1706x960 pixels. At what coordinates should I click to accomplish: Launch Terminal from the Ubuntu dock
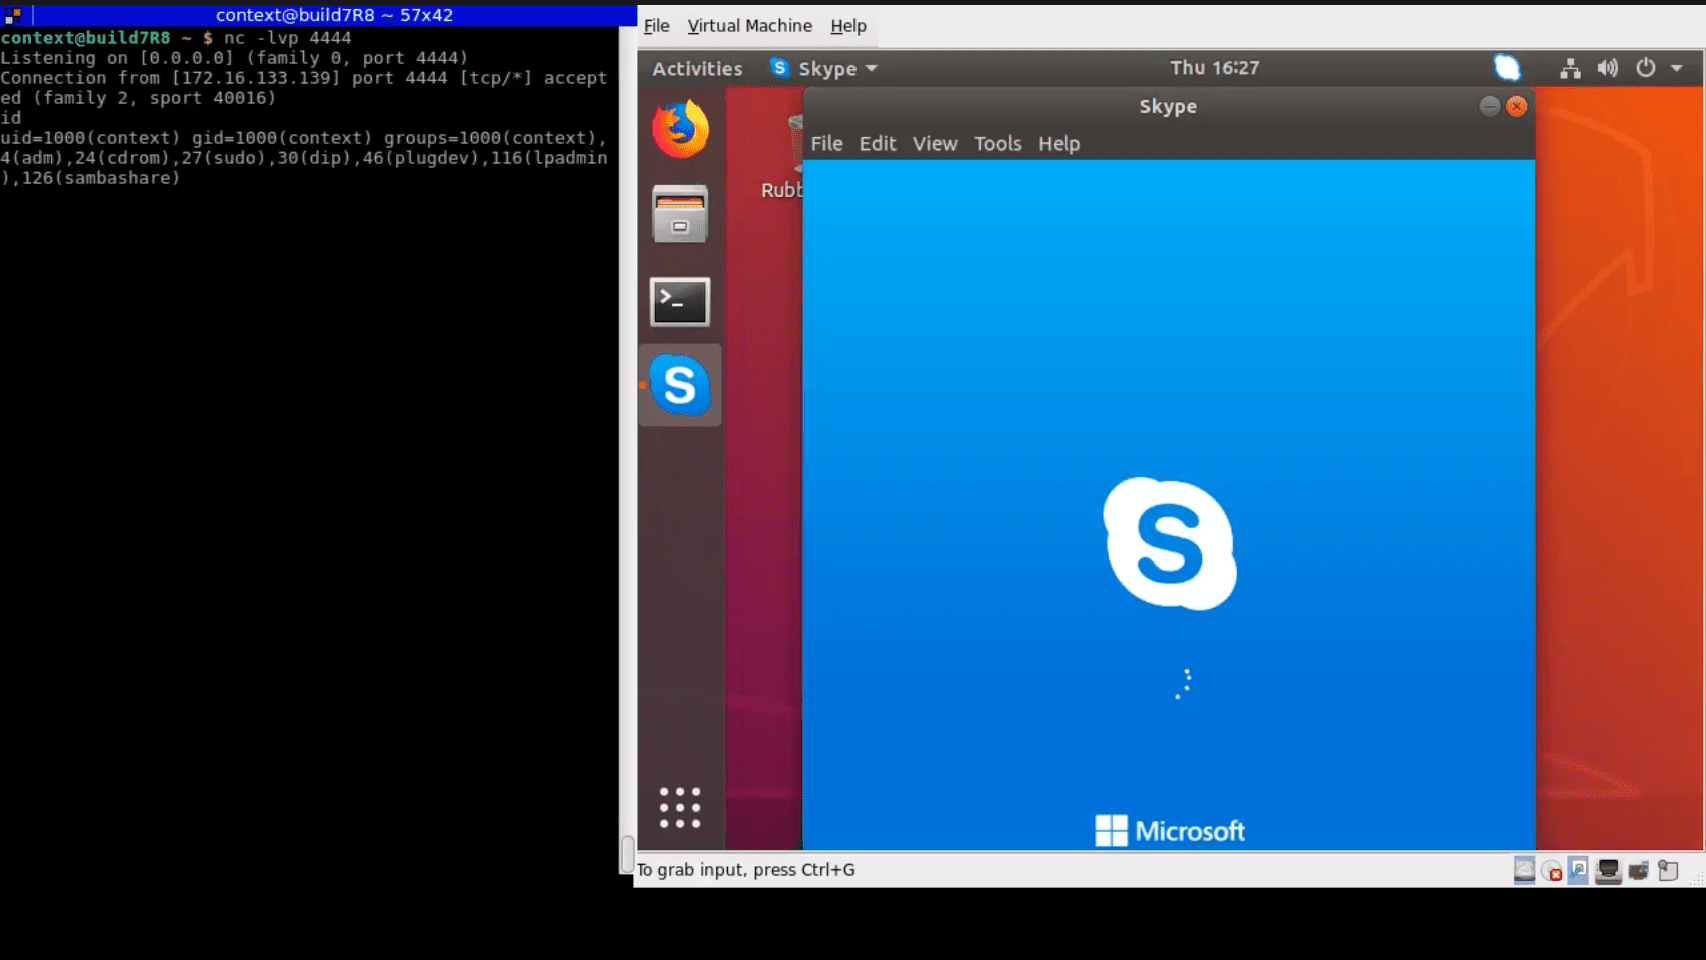pos(680,301)
